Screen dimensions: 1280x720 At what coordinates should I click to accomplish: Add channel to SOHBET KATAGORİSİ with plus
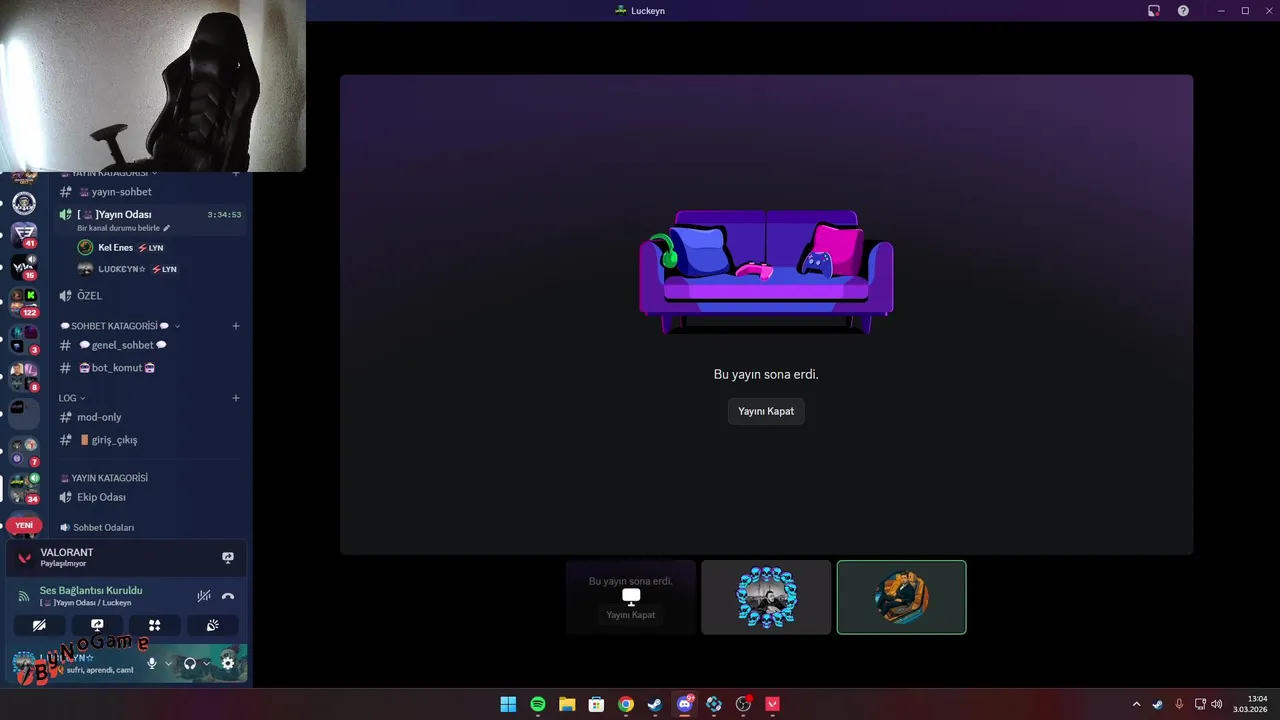pyautogui.click(x=236, y=326)
